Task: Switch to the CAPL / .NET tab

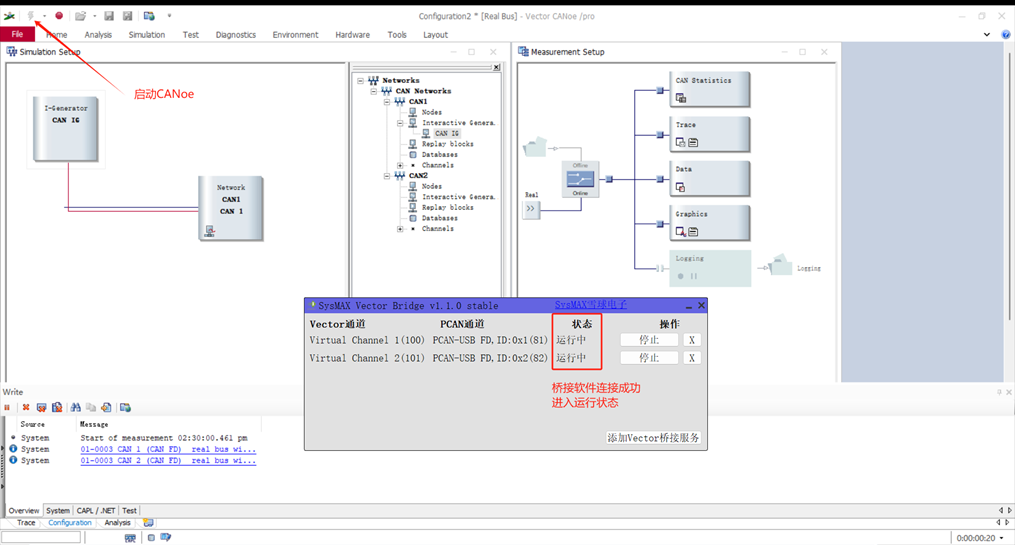Action: [x=97, y=511]
